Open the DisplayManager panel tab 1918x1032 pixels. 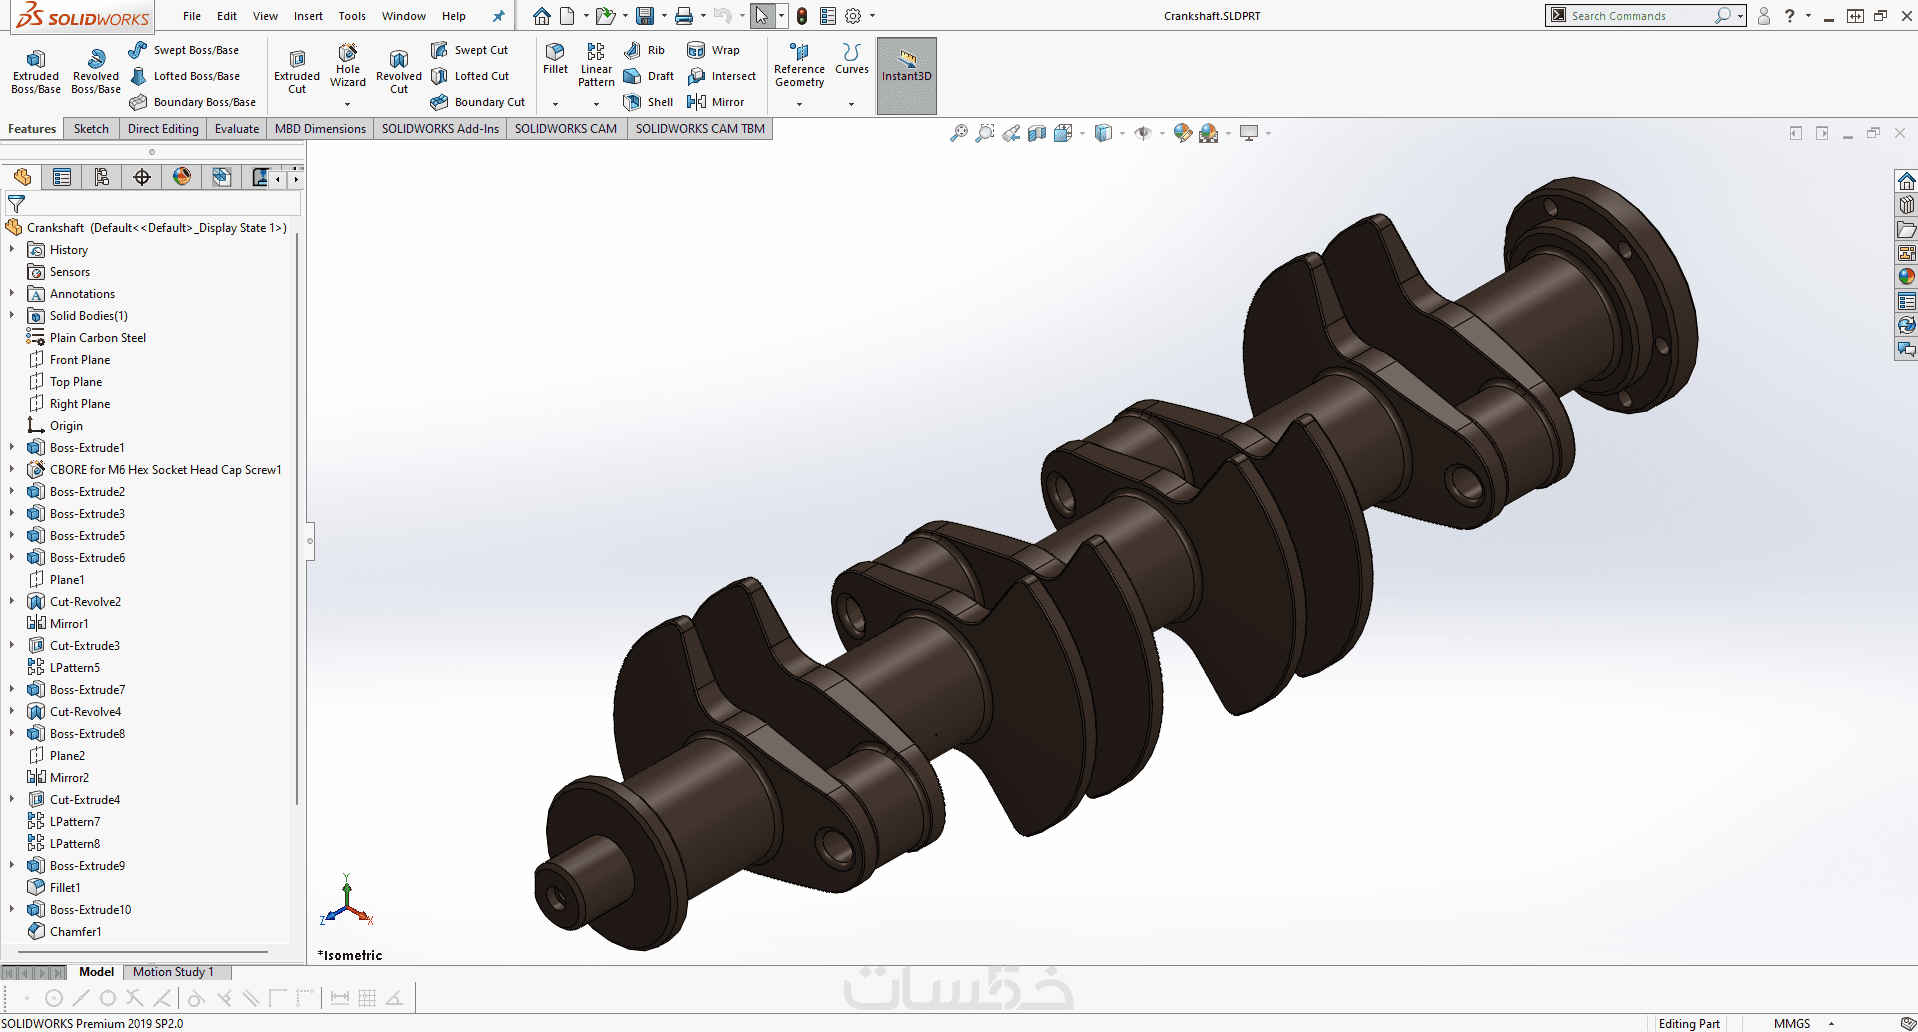tap(182, 177)
